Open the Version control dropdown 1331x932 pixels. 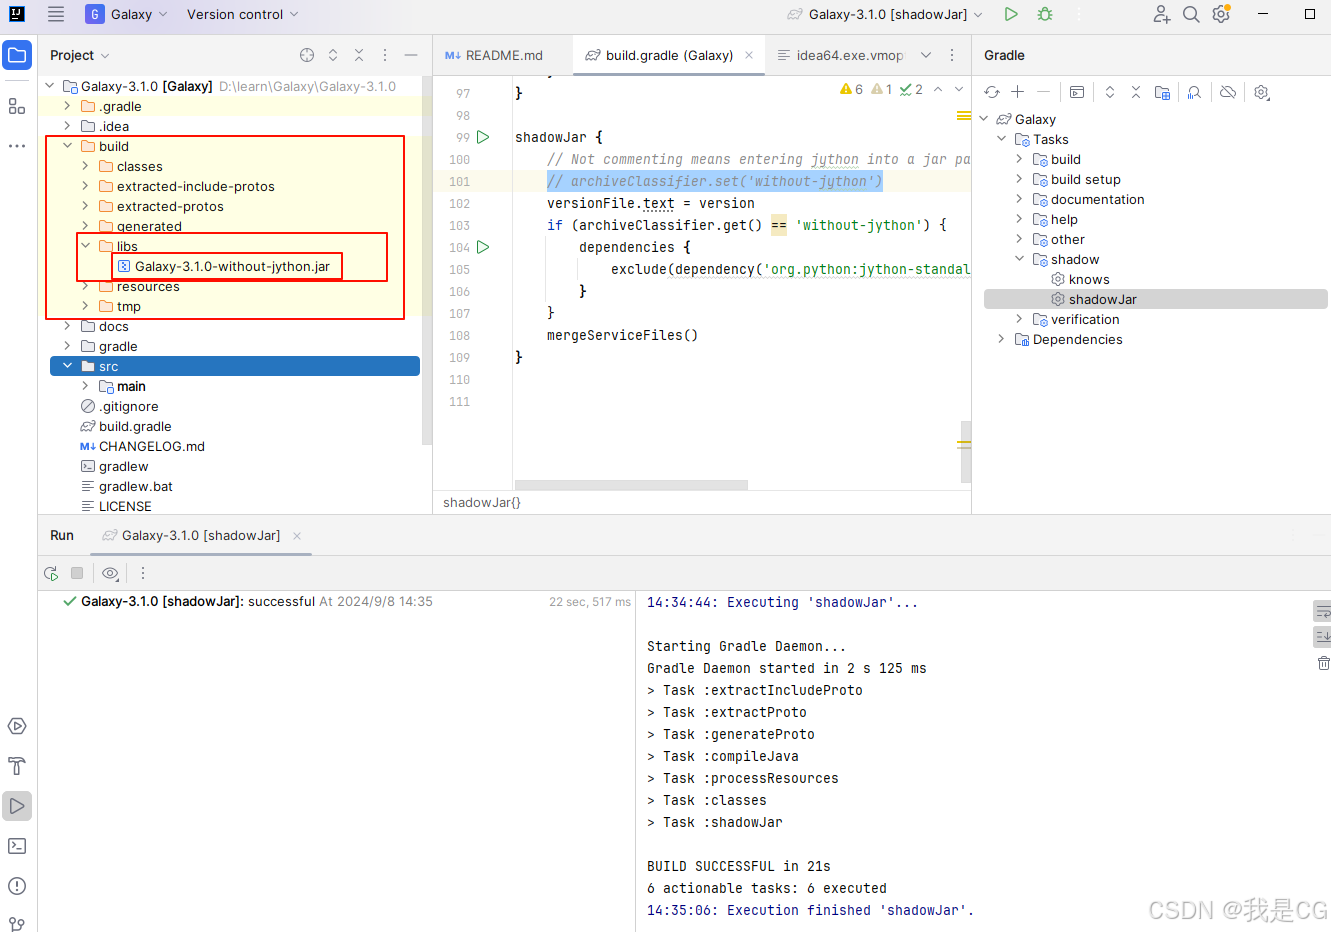[x=242, y=14]
